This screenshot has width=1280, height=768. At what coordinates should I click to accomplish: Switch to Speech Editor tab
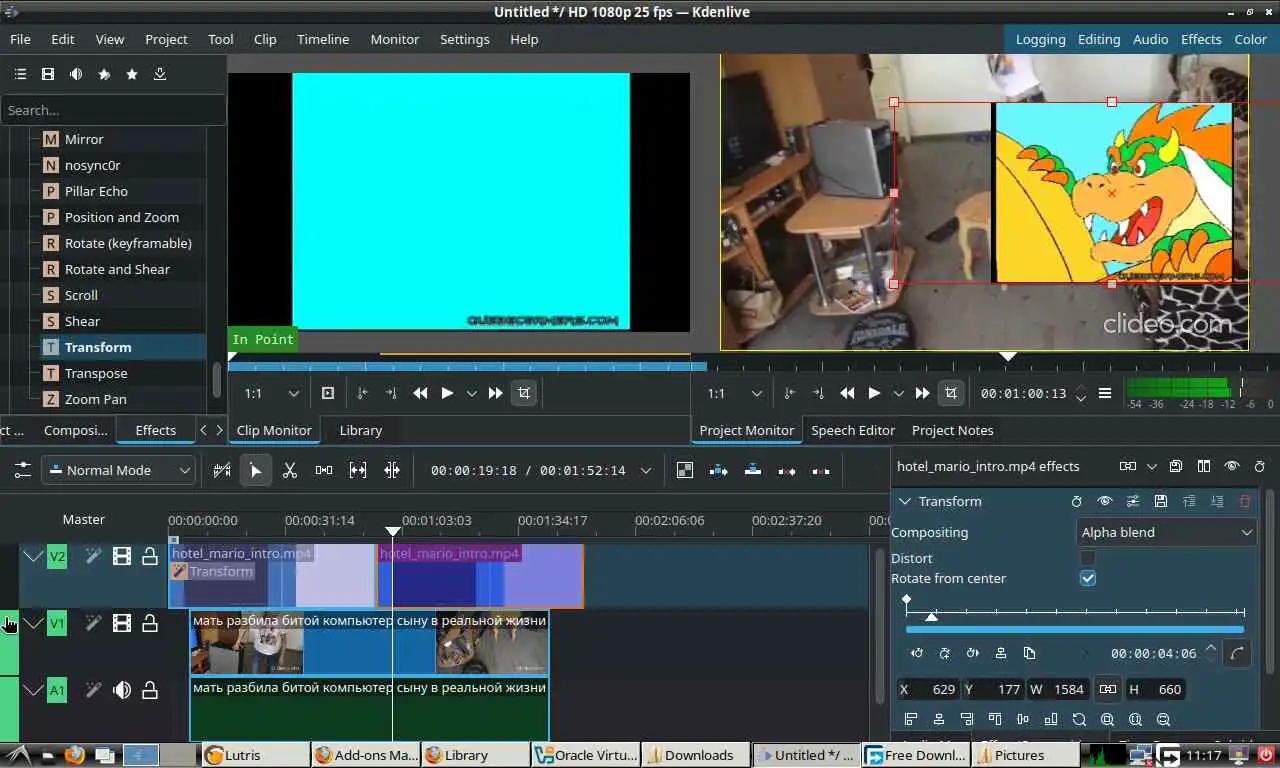pos(853,430)
